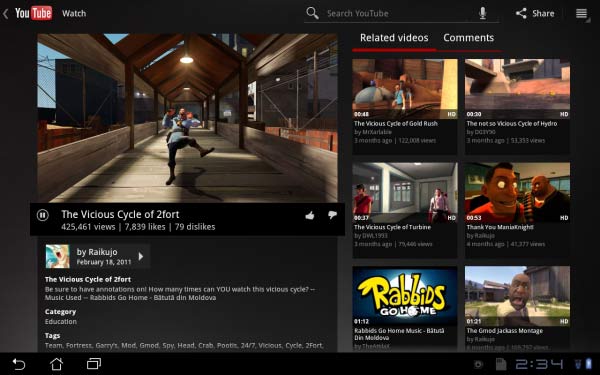
Task: Like the video with thumbs up
Action: coord(310,216)
